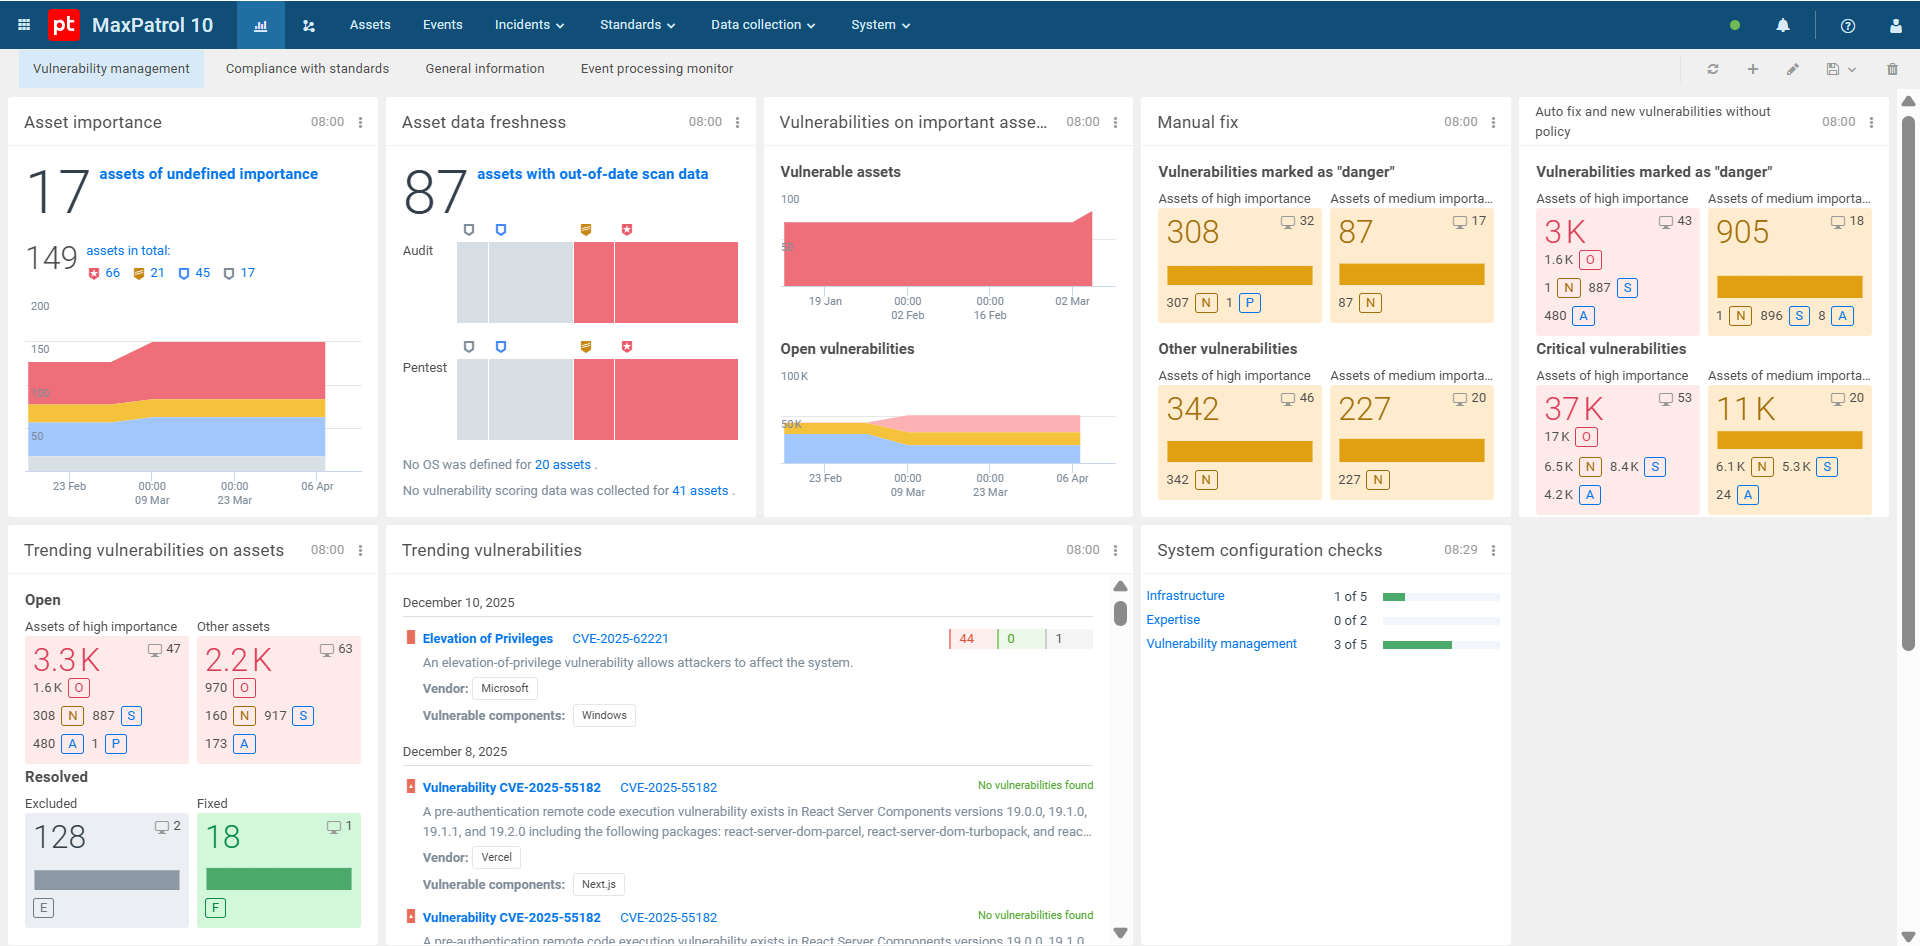Viewport: 1920px width, 946px height.
Task: Edit the dashboard with the pencil icon
Action: [x=1793, y=69]
